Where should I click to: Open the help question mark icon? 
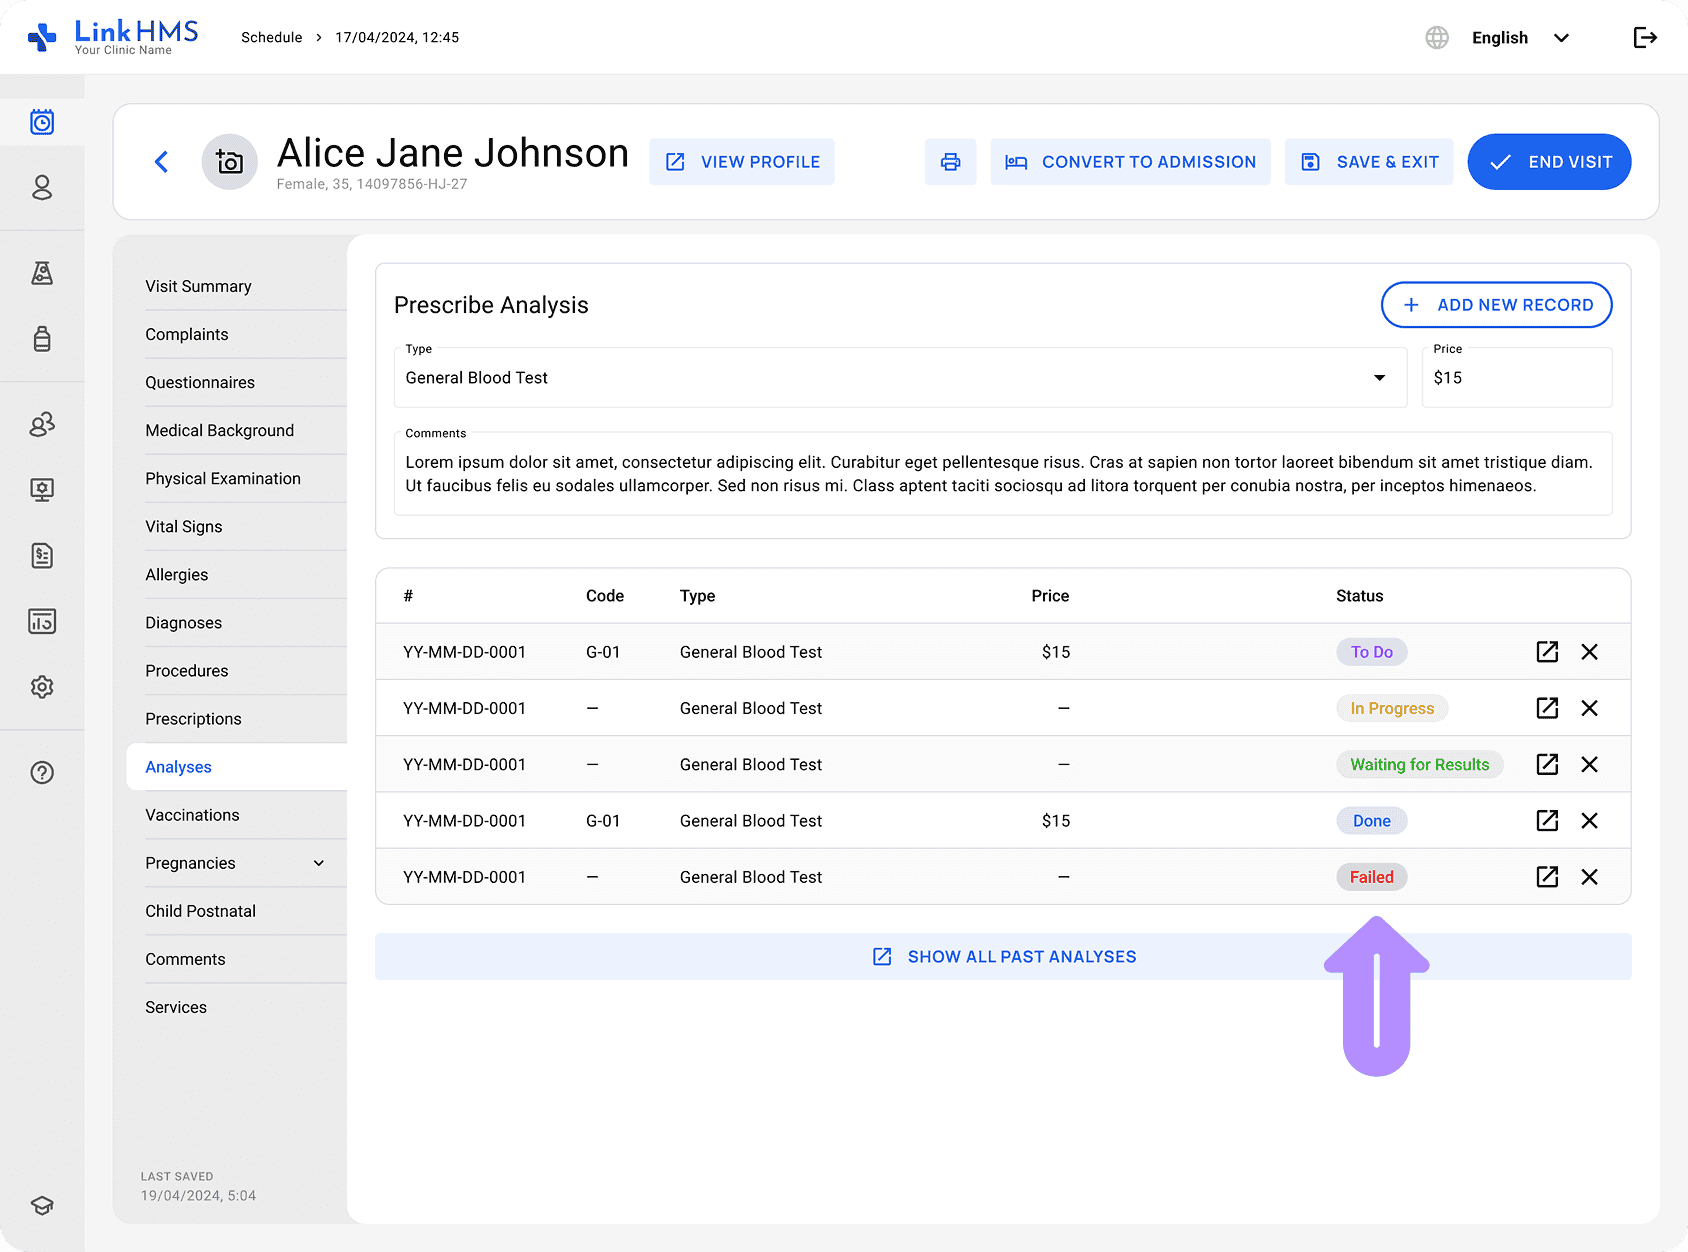(42, 773)
